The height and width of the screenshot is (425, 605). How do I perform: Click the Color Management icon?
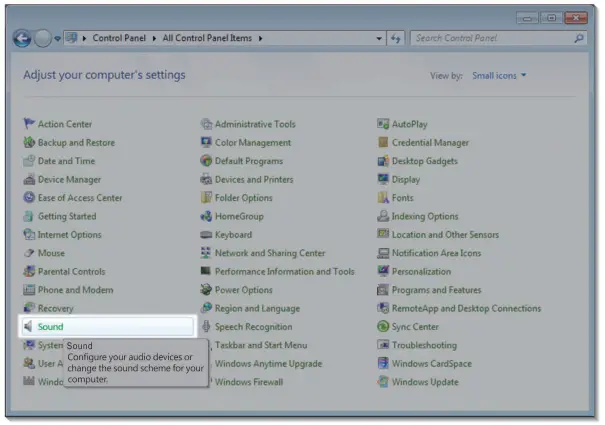(206, 142)
